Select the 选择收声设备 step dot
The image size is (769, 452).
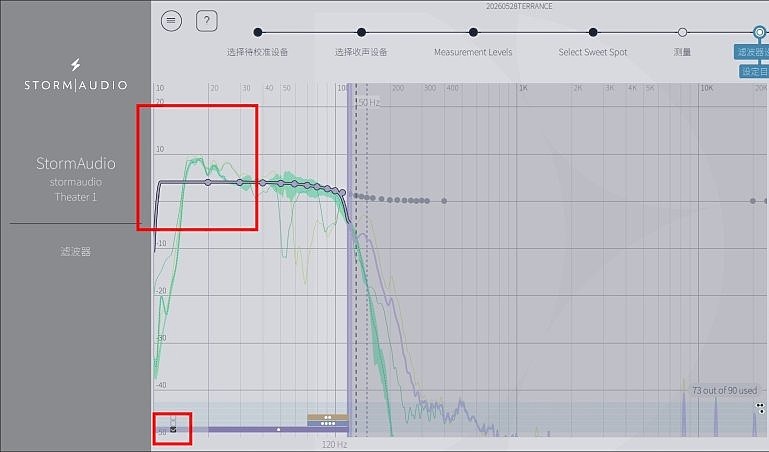tap(361, 32)
